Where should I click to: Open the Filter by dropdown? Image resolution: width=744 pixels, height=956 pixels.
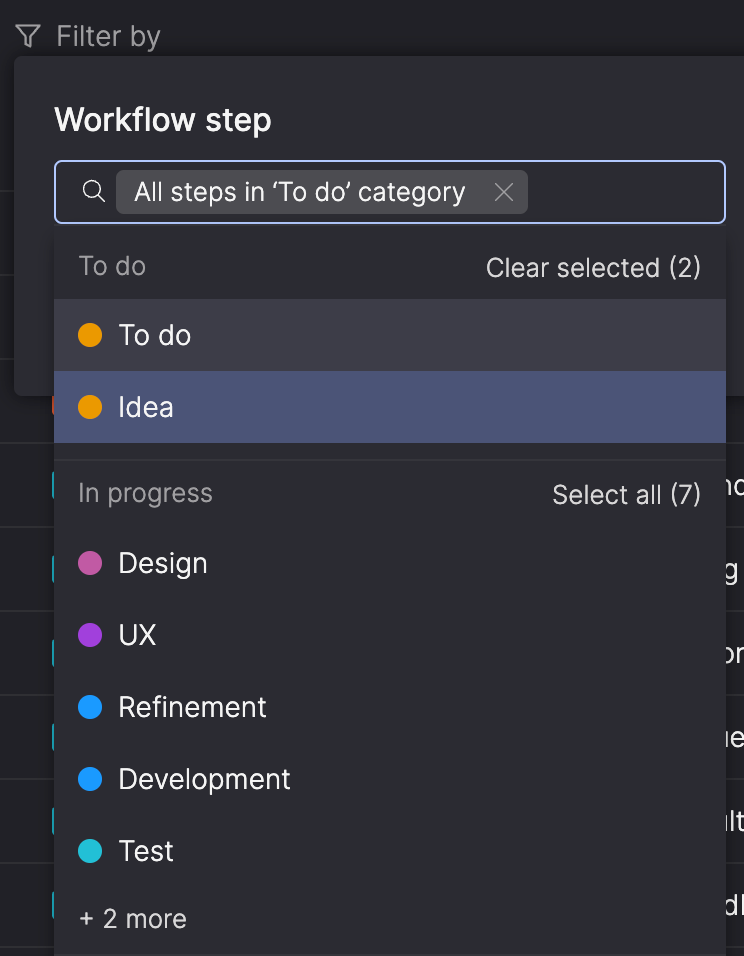(108, 37)
